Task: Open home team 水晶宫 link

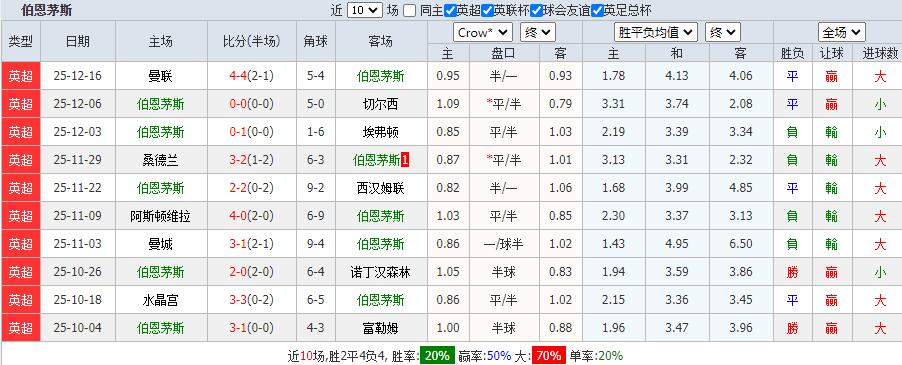Action: pos(160,300)
